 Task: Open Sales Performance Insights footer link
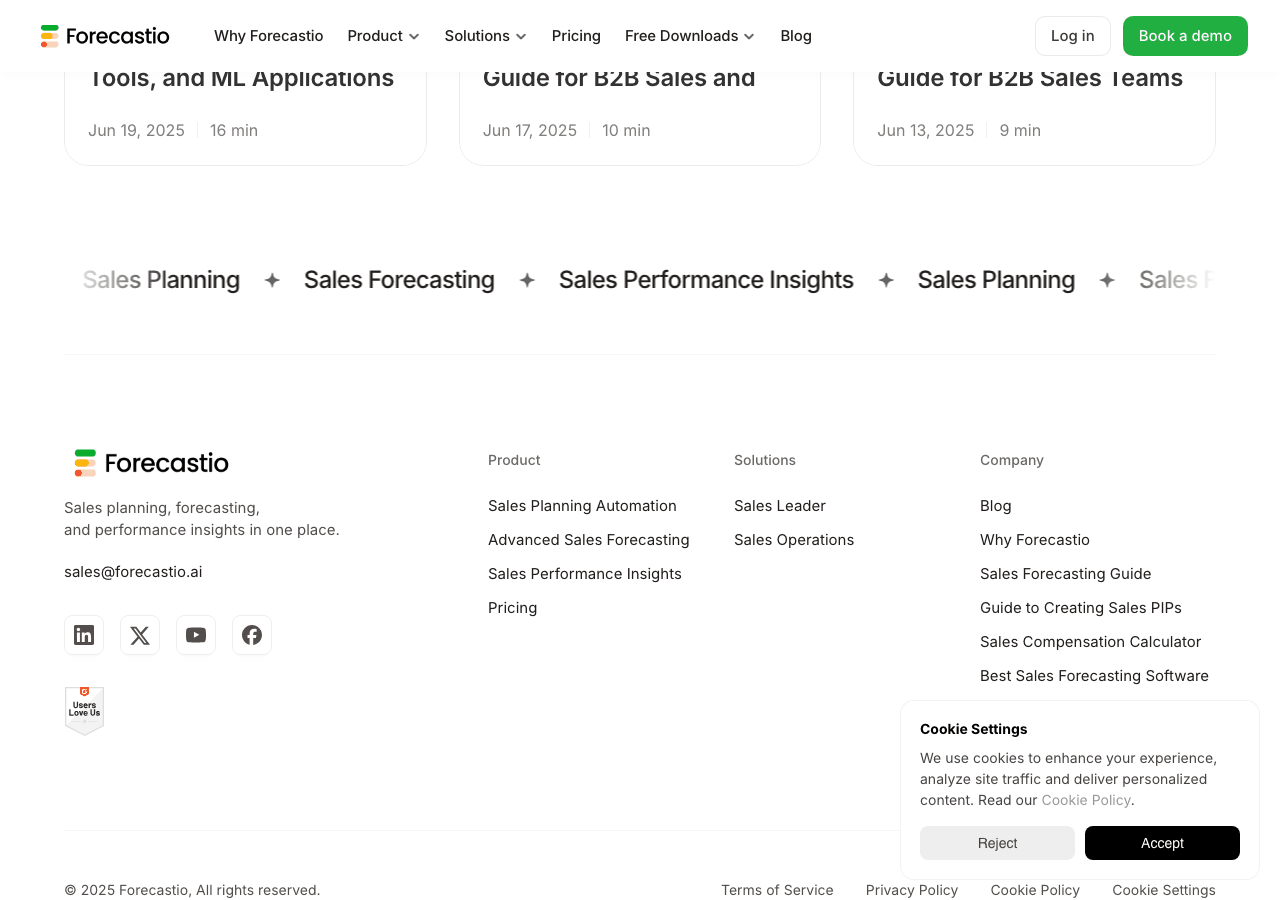(x=585, y=574)
